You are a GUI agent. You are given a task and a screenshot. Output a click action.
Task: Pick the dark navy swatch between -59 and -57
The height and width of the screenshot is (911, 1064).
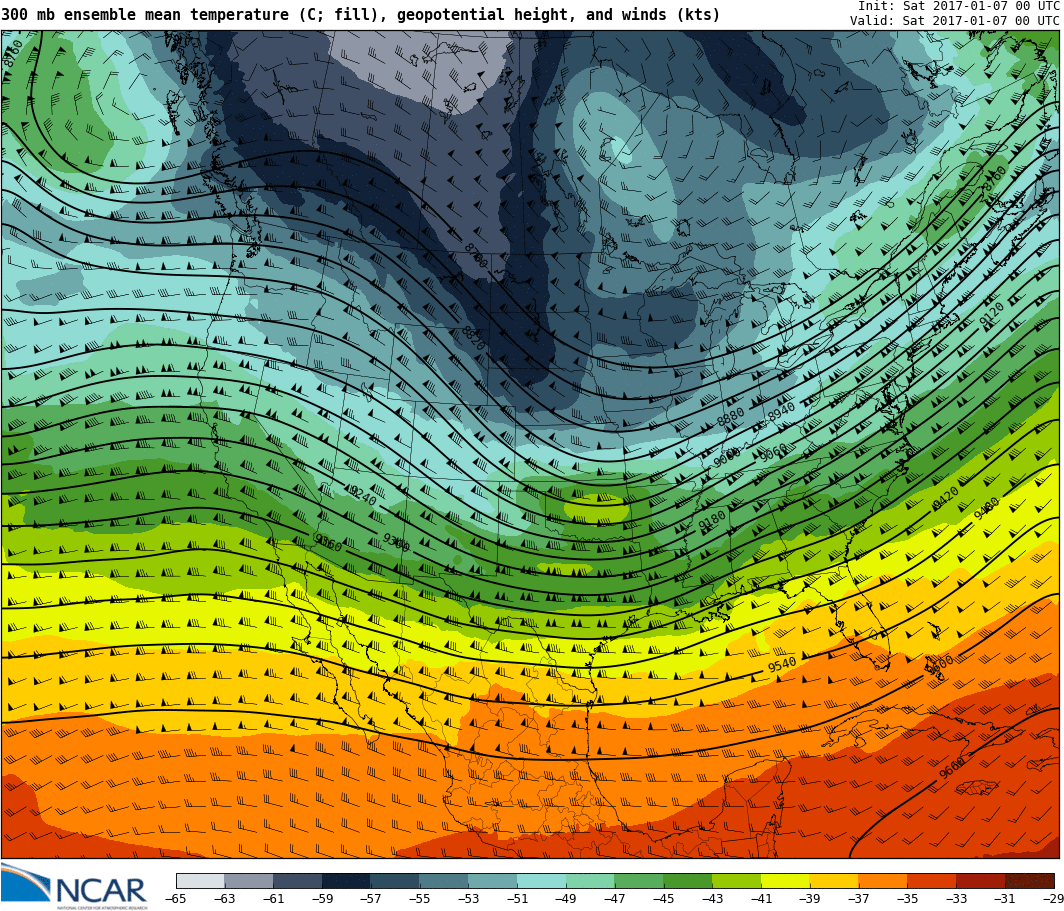click(x=346, y=881)
